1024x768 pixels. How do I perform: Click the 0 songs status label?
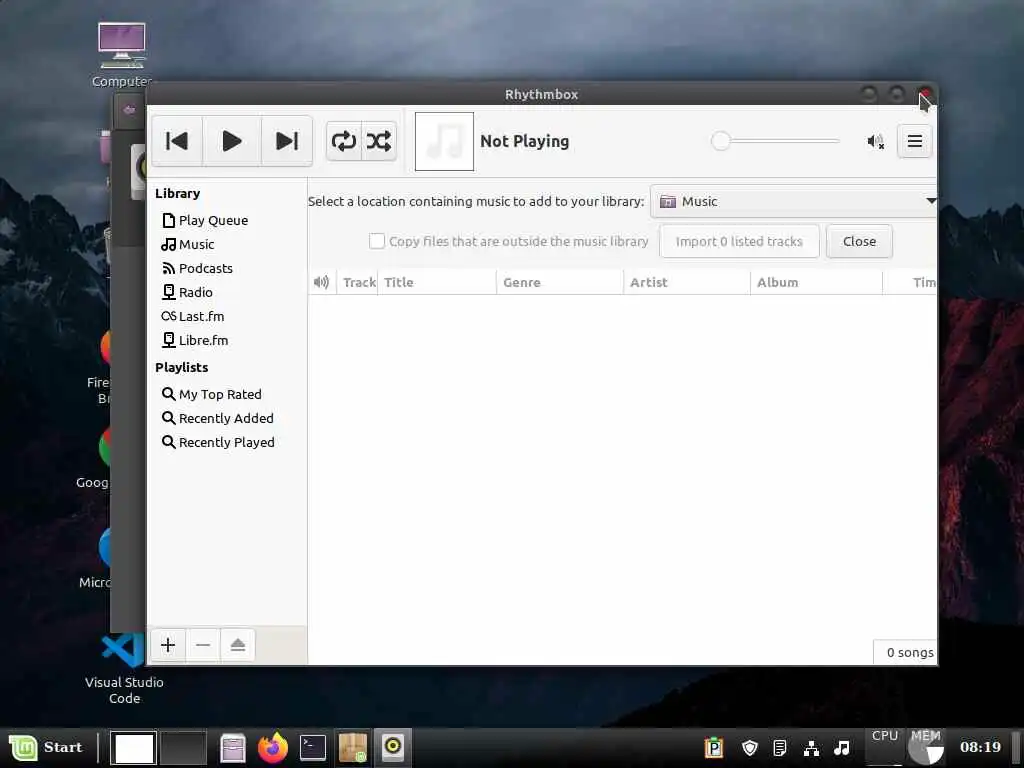point(909,652)
